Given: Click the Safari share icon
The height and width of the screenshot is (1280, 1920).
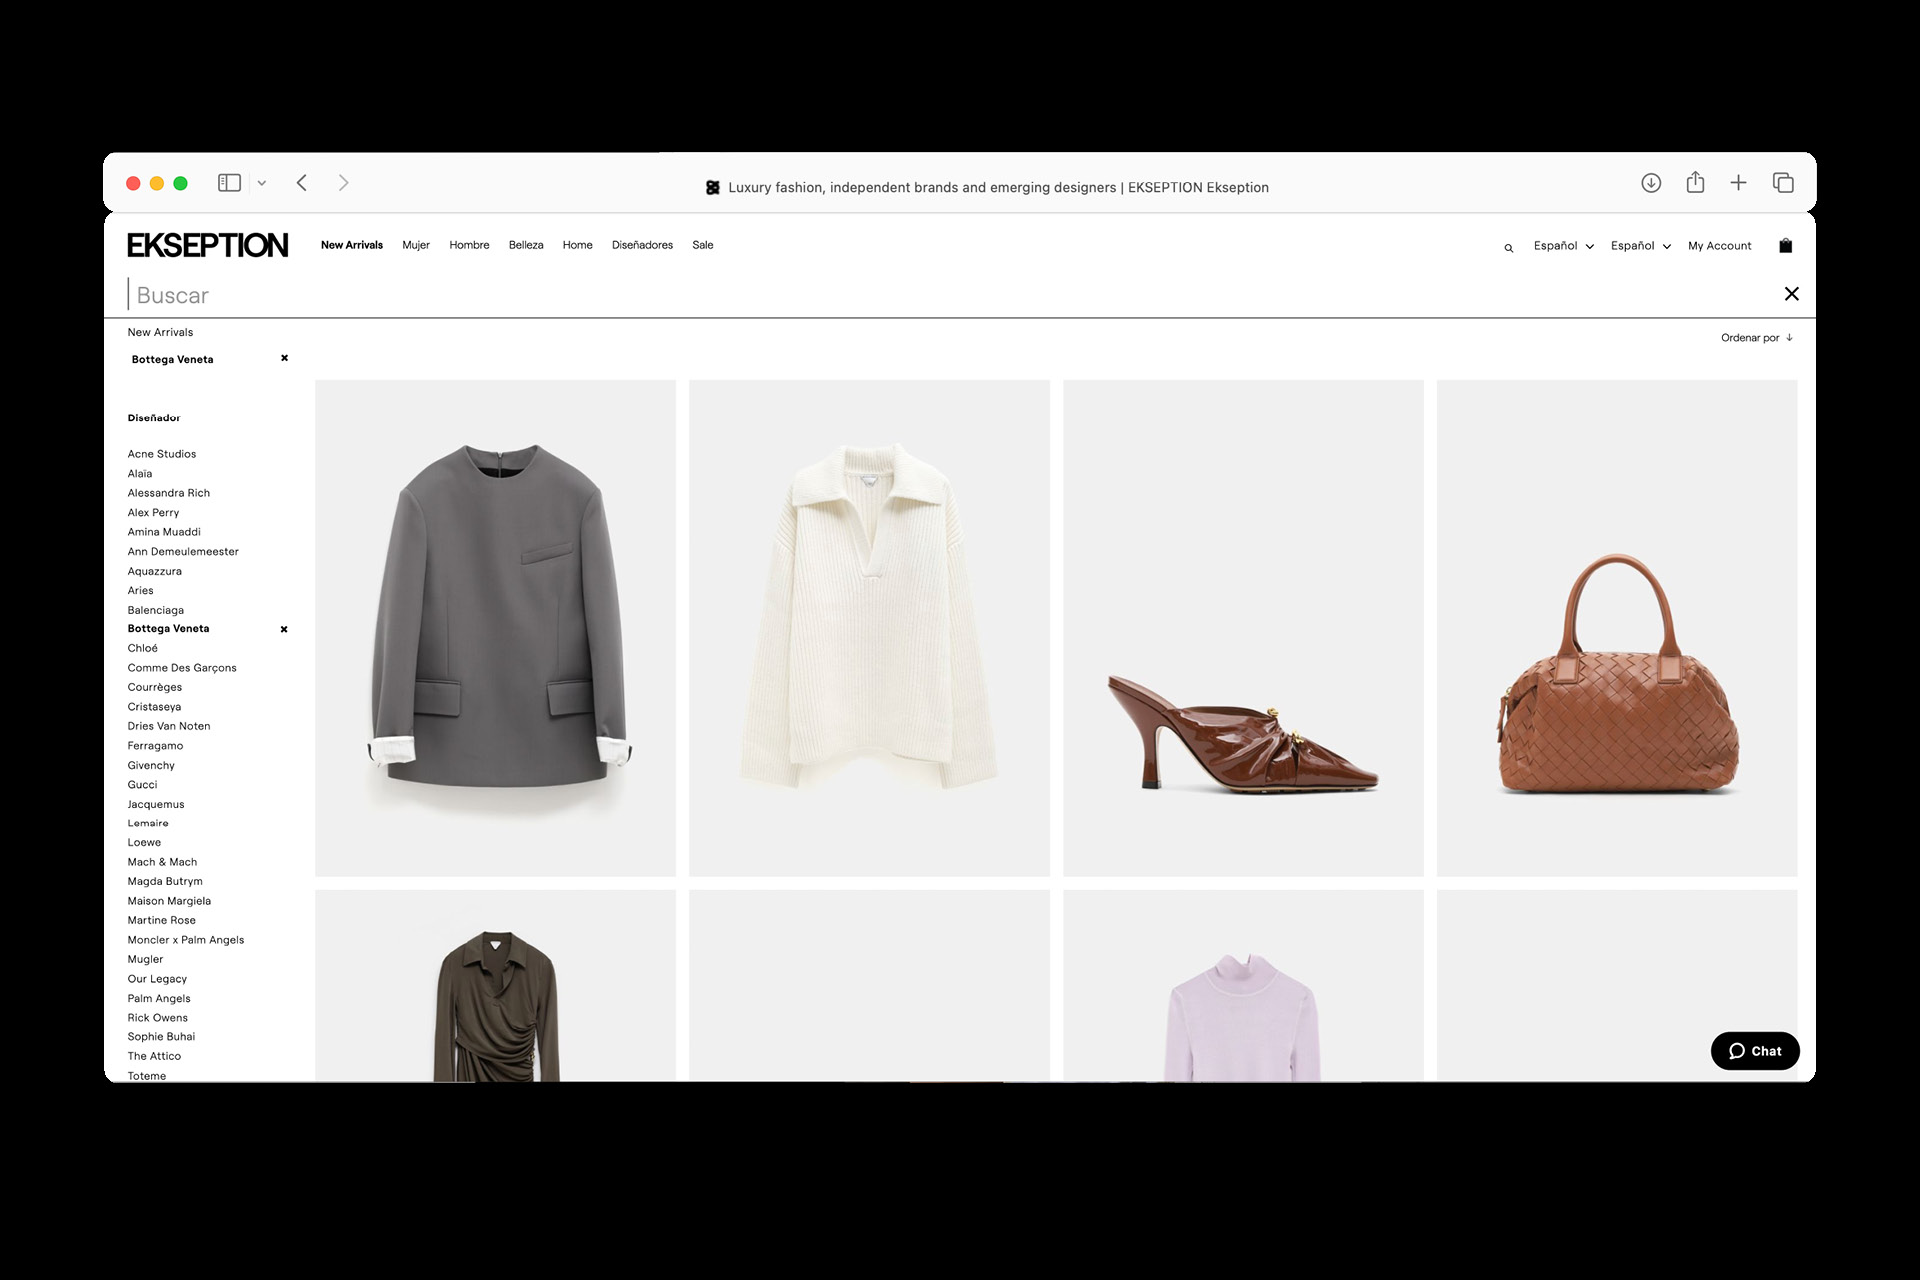Looking at the screenshot, I should (x=1695, y=183).
